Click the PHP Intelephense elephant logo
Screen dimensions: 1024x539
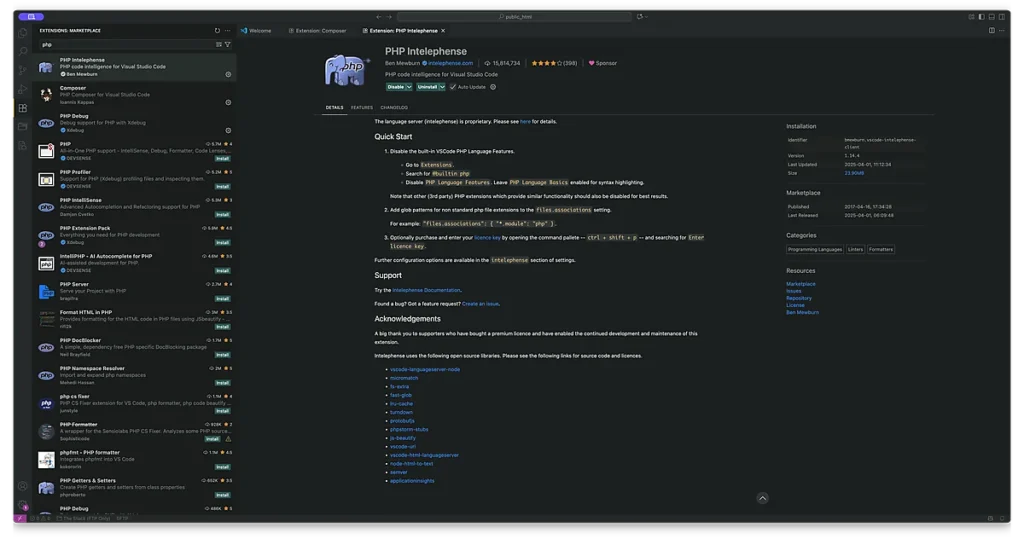345,70
